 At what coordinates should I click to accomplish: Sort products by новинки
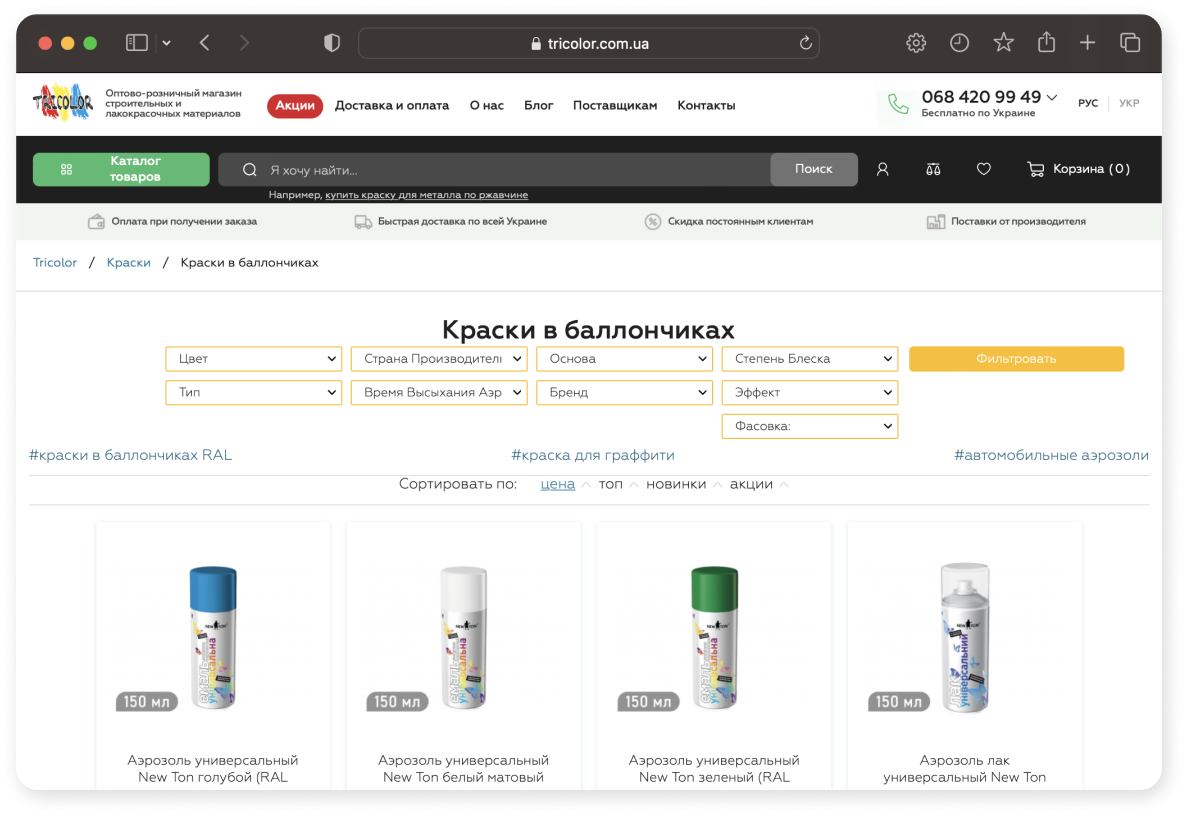pyautogui.click(x=675, y=484)
